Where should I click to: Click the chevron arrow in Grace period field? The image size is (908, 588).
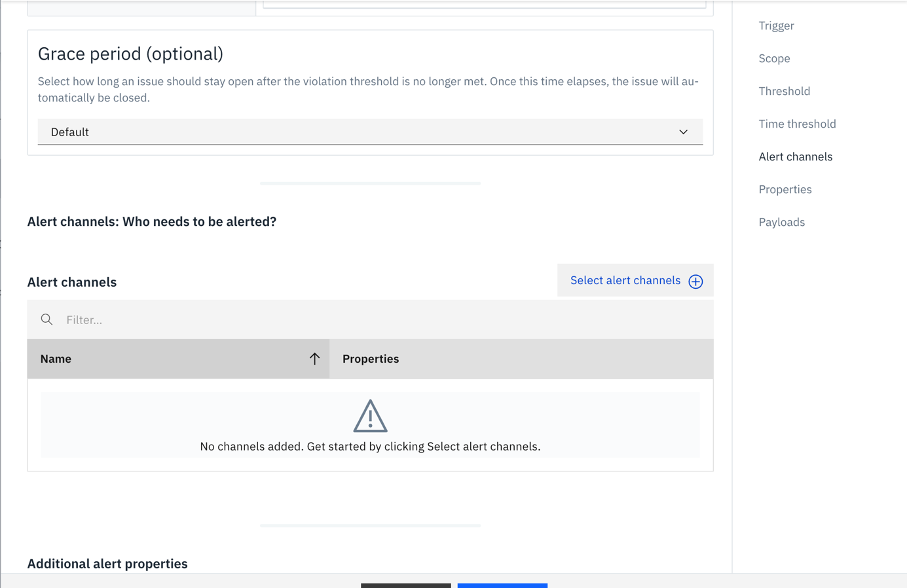683,132
